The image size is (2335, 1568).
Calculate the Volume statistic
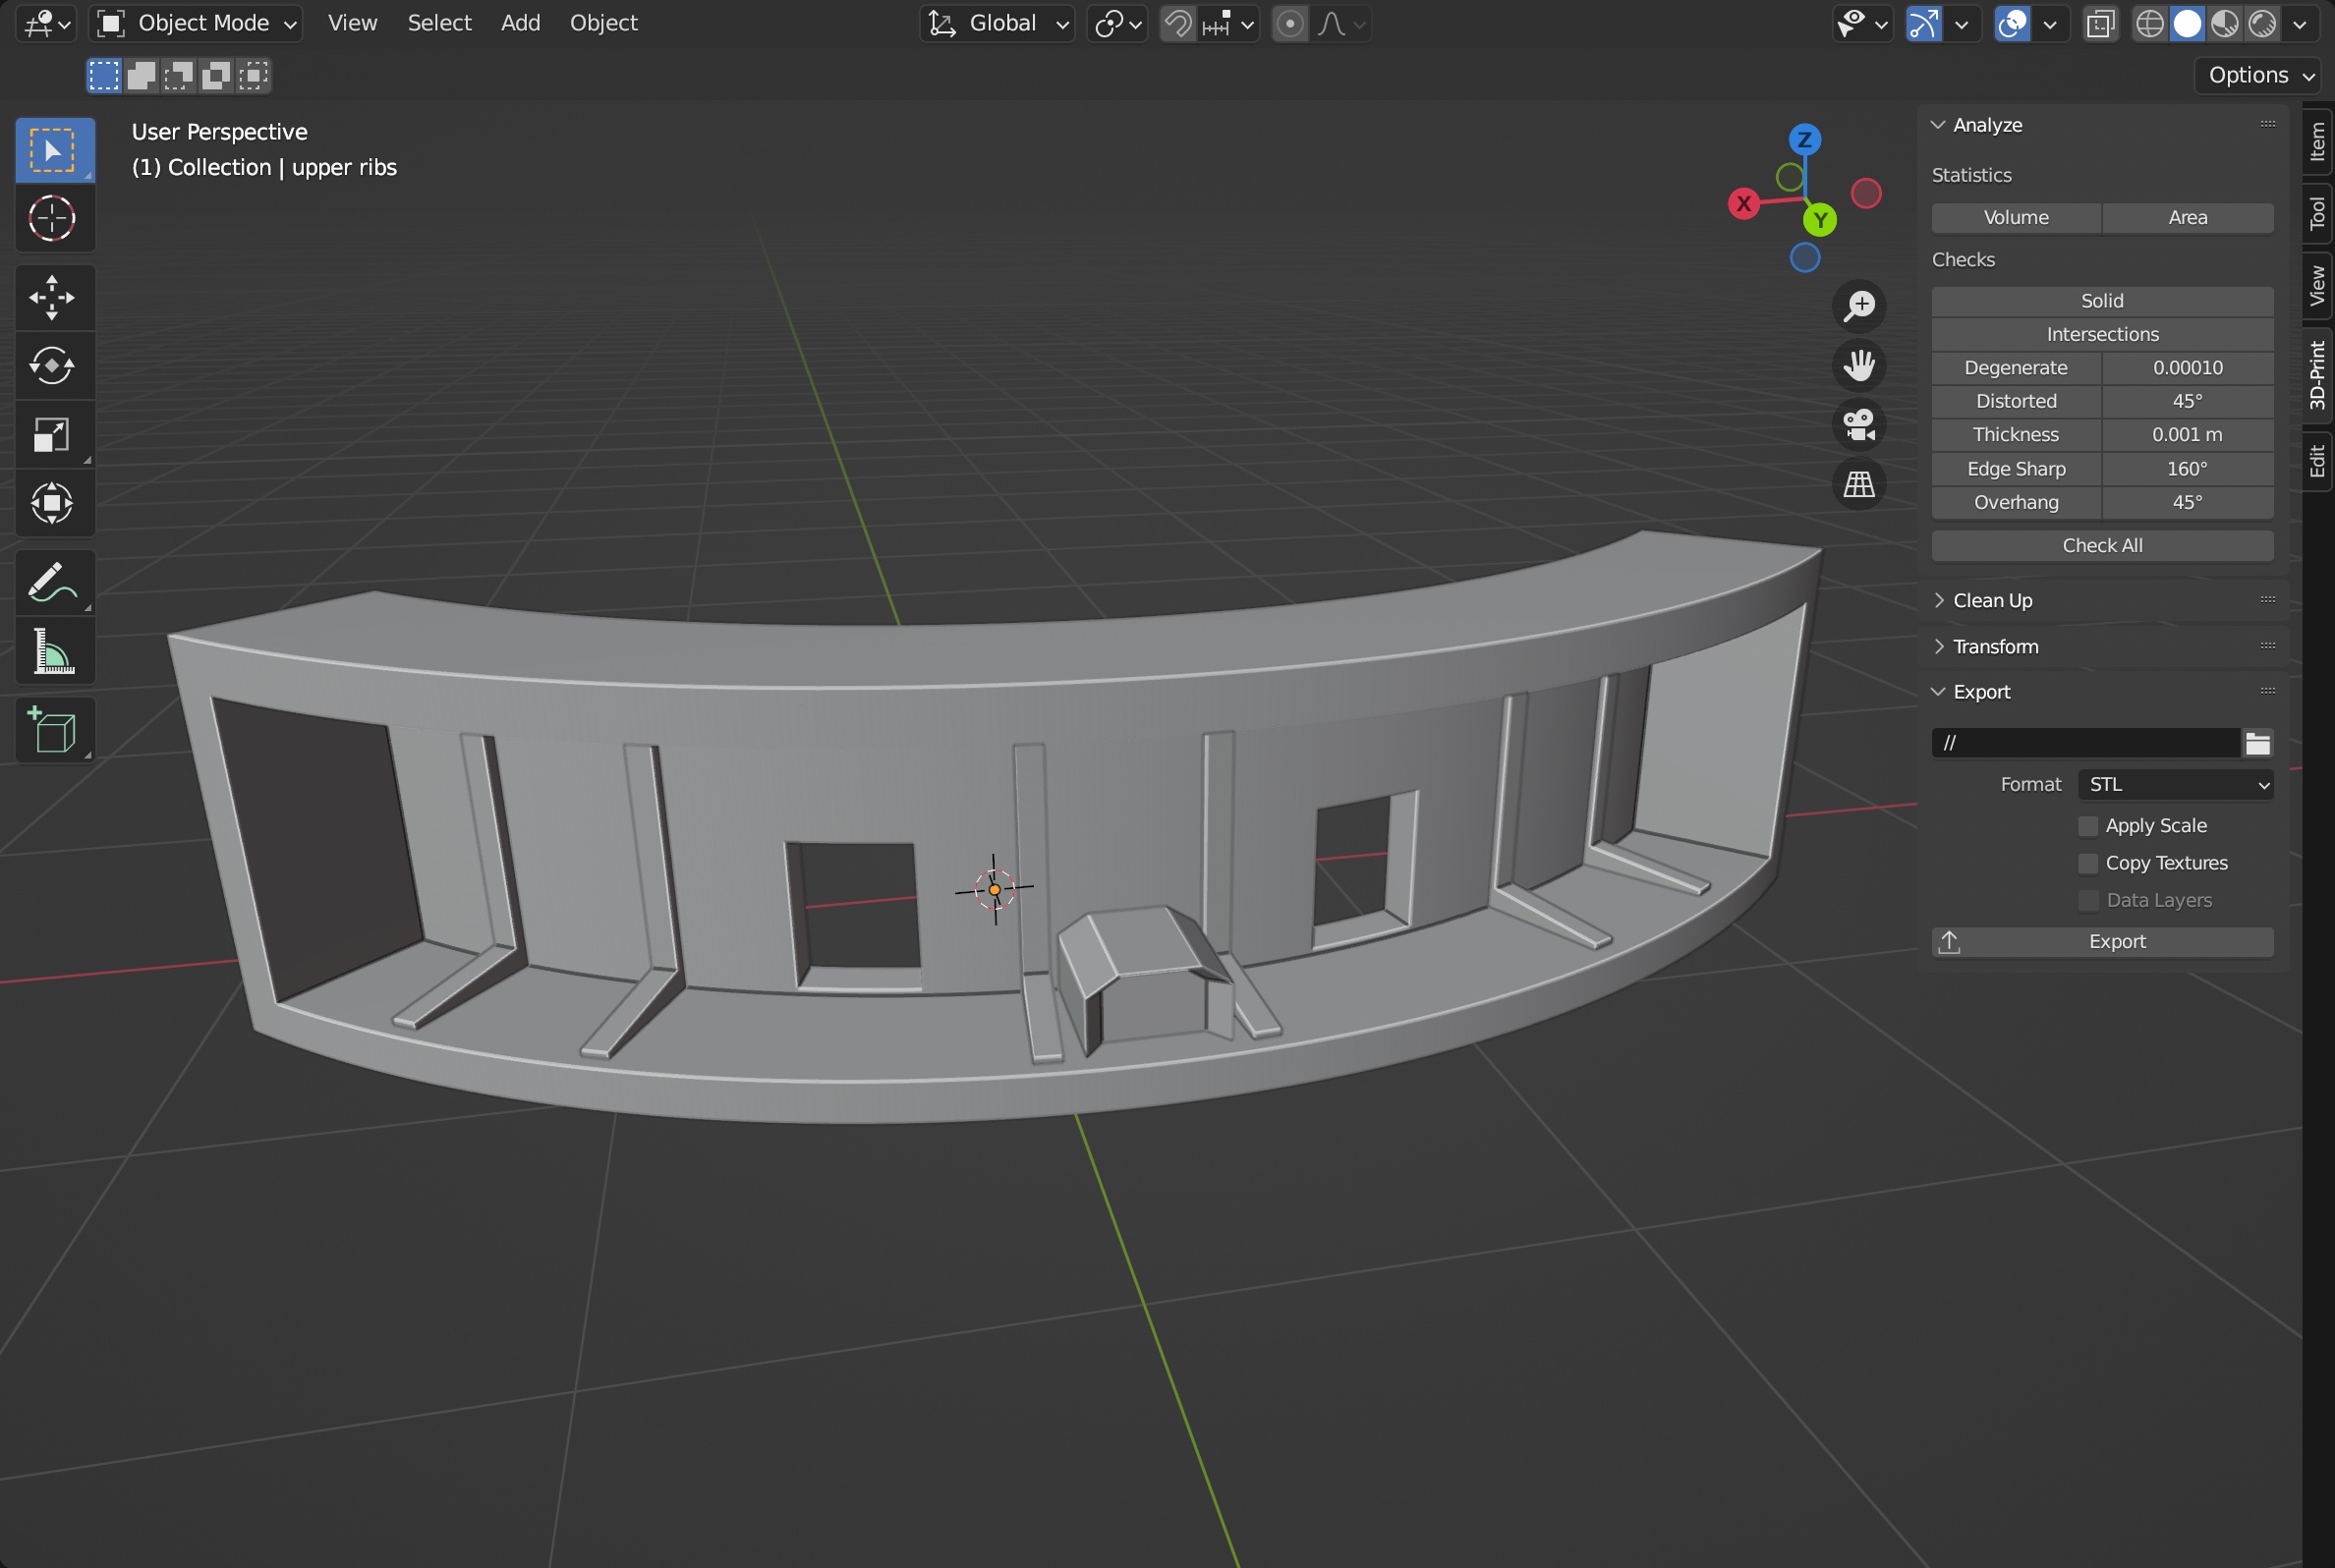(x=2016, y=218)
